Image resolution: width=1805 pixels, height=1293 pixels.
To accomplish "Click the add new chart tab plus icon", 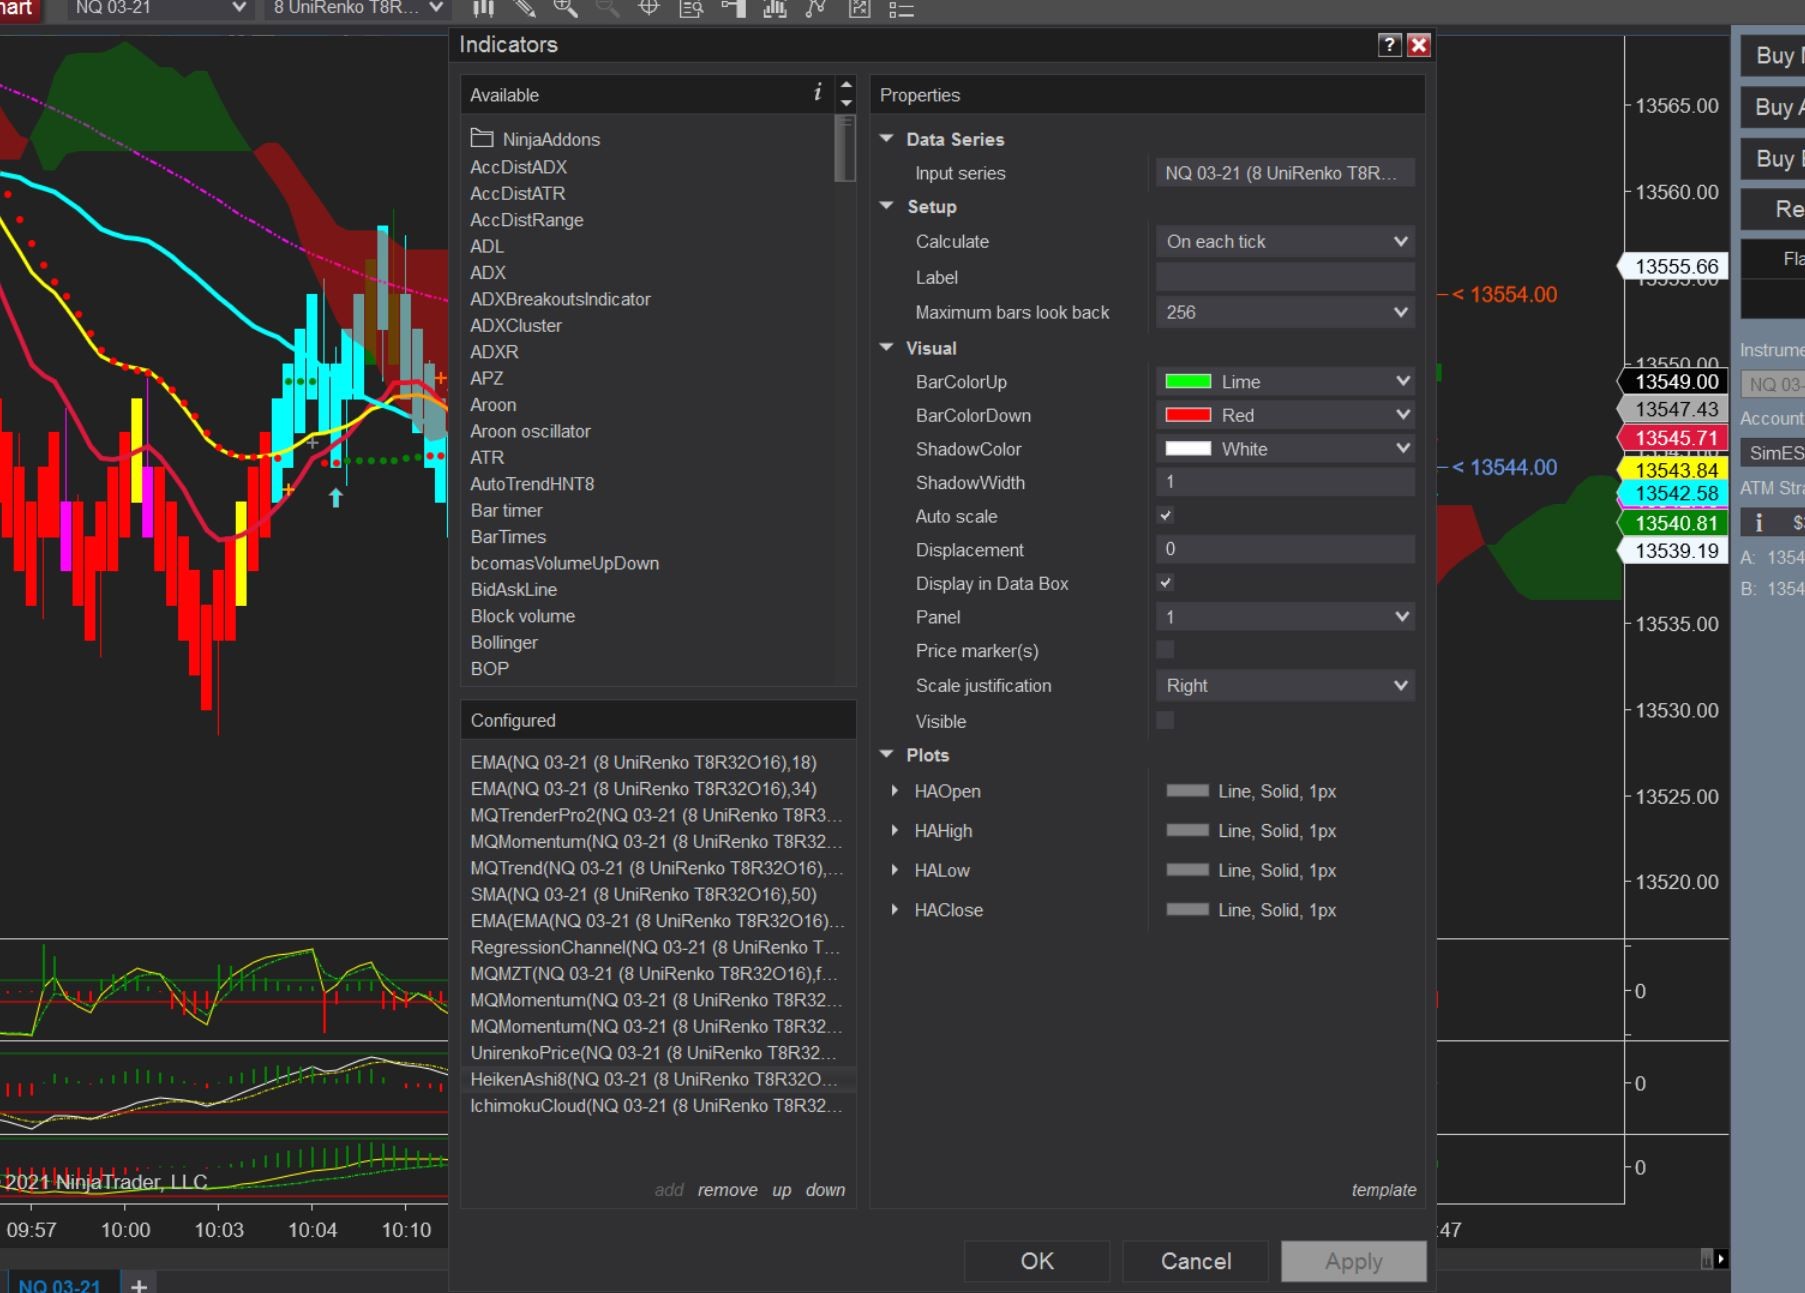I will pyautogui.click(x=139, y=1285).
